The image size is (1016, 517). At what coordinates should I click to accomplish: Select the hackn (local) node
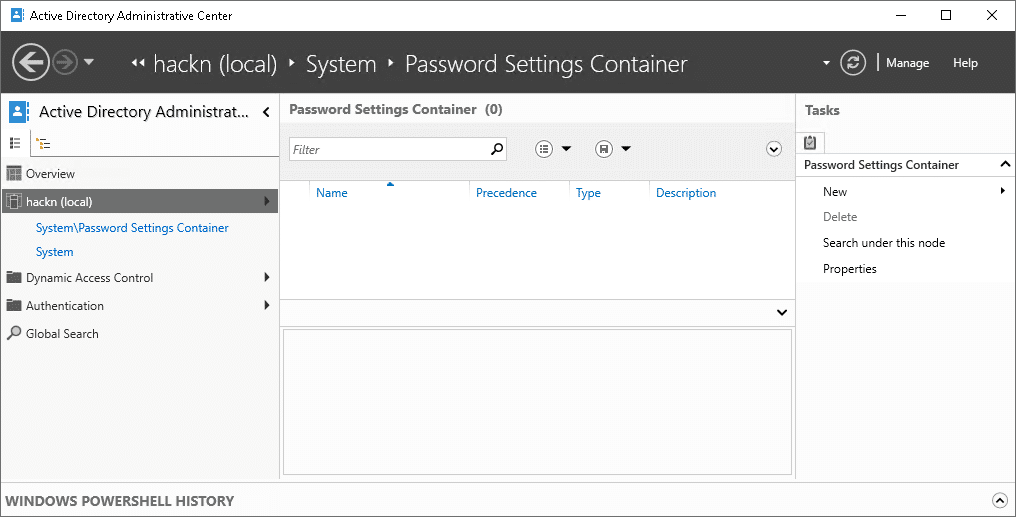(x=140, y=201)
